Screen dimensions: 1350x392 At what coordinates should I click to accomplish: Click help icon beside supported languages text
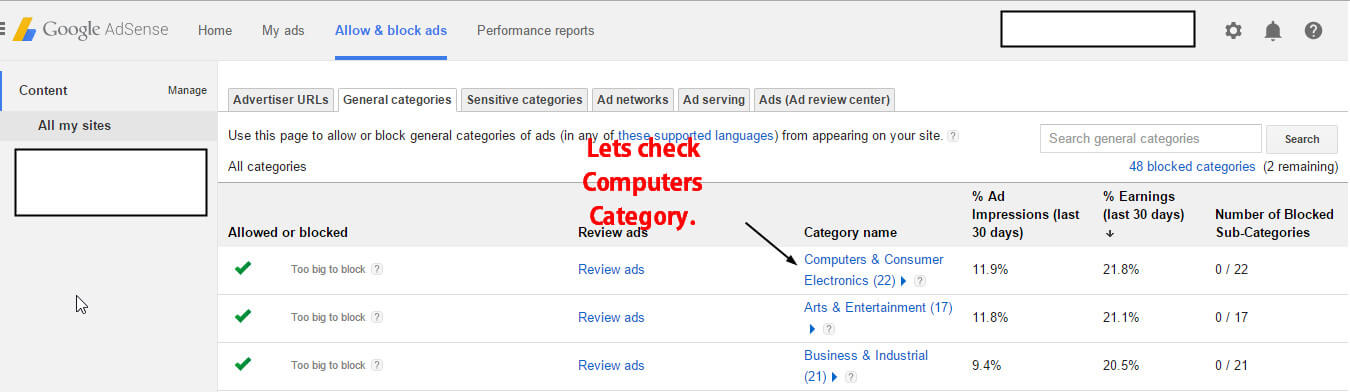[953, 136]
